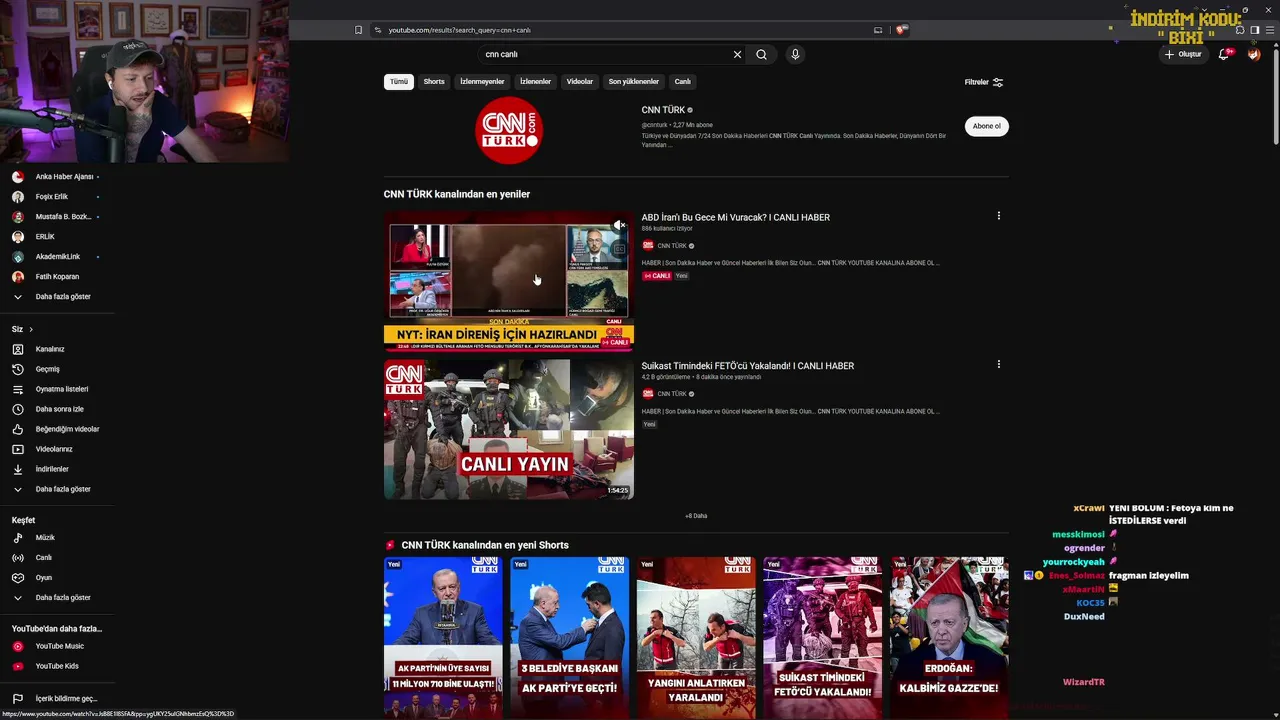The image size is (1280, 720).
Task: Open the 3 Belediye Başkanı Short
Action: point(570,638)
